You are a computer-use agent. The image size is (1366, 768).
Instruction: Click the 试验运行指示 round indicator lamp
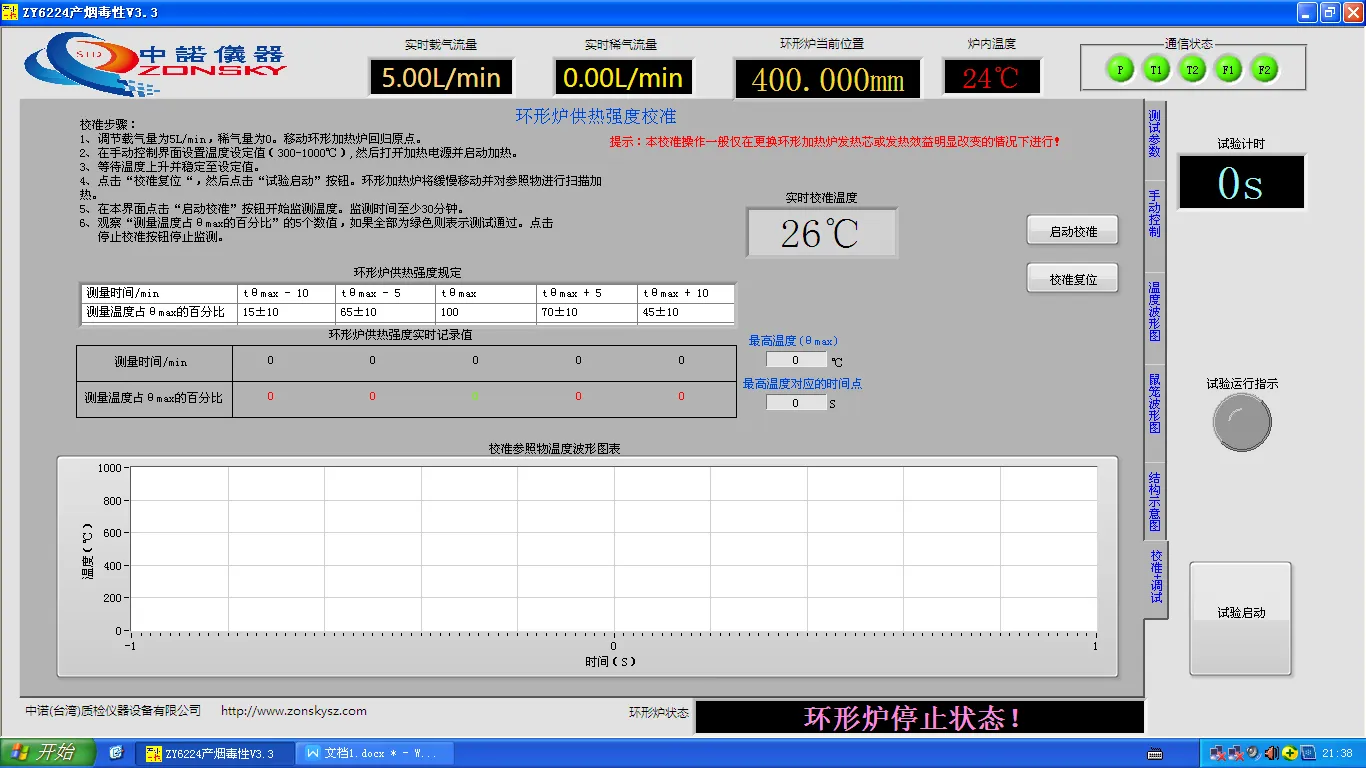tap(1241, 422)
